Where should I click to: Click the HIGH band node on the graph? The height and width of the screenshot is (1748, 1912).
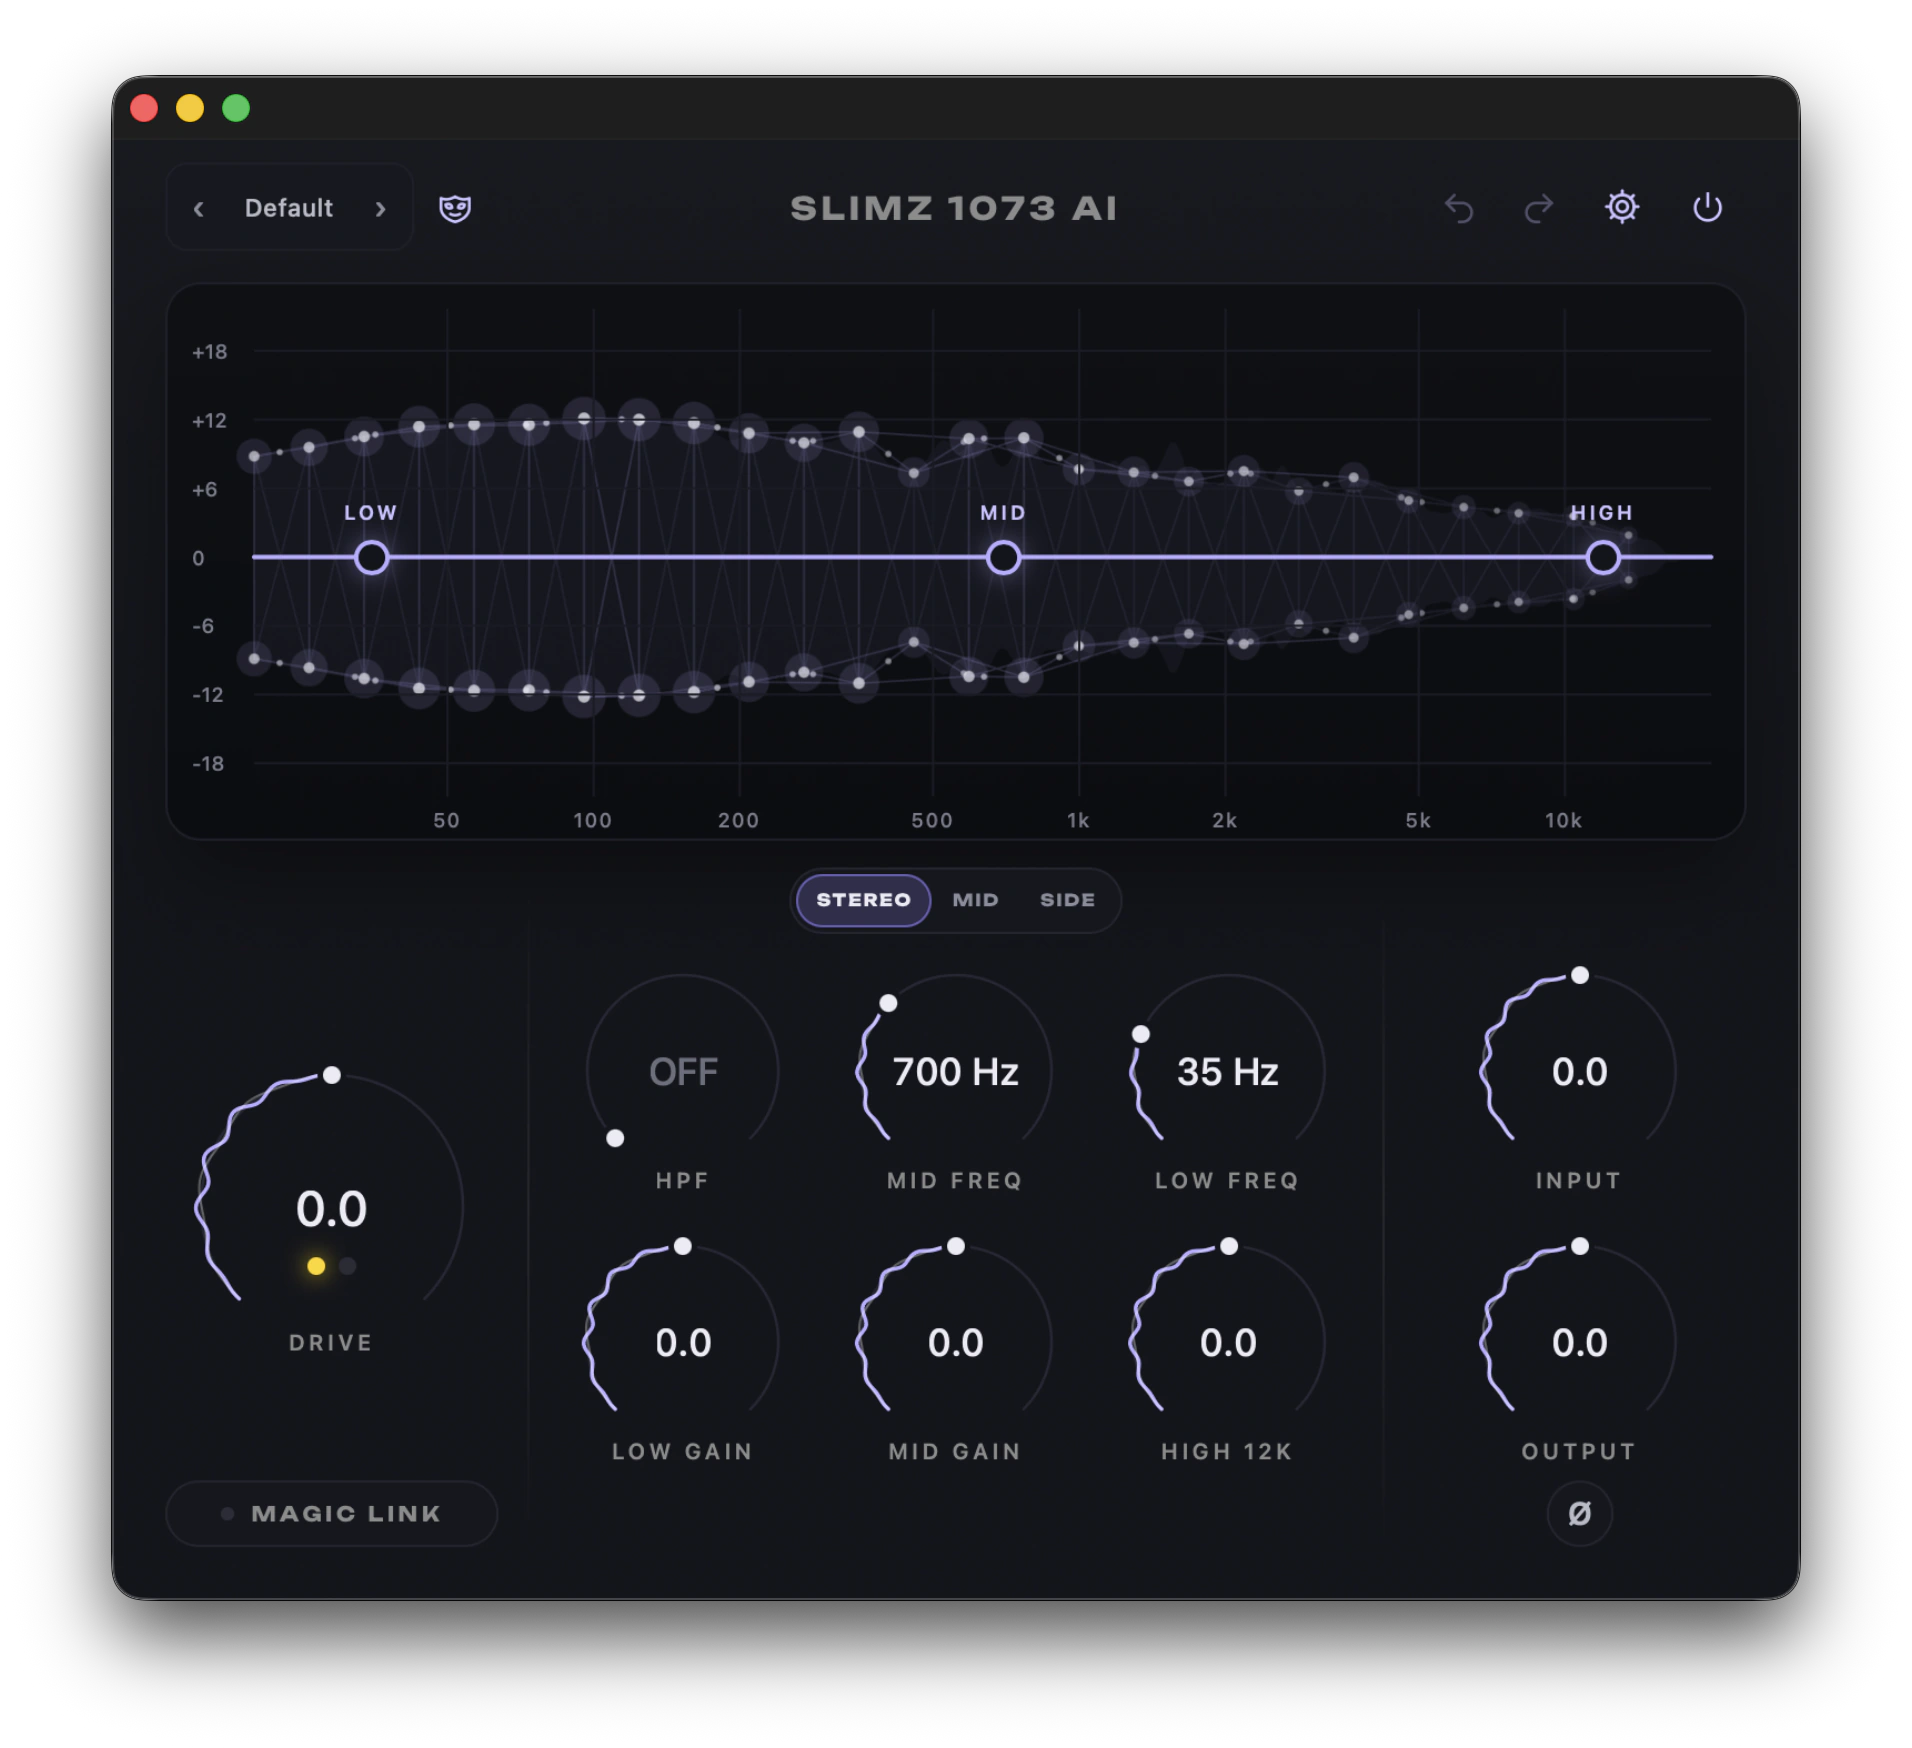tap(1603, 557)
